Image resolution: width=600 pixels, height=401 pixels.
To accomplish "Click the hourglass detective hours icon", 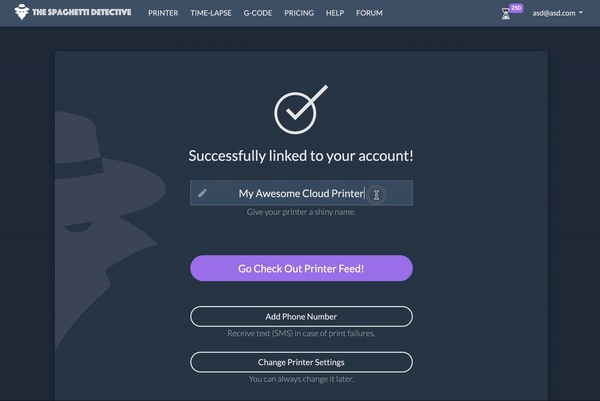I will tap(506, 14).
